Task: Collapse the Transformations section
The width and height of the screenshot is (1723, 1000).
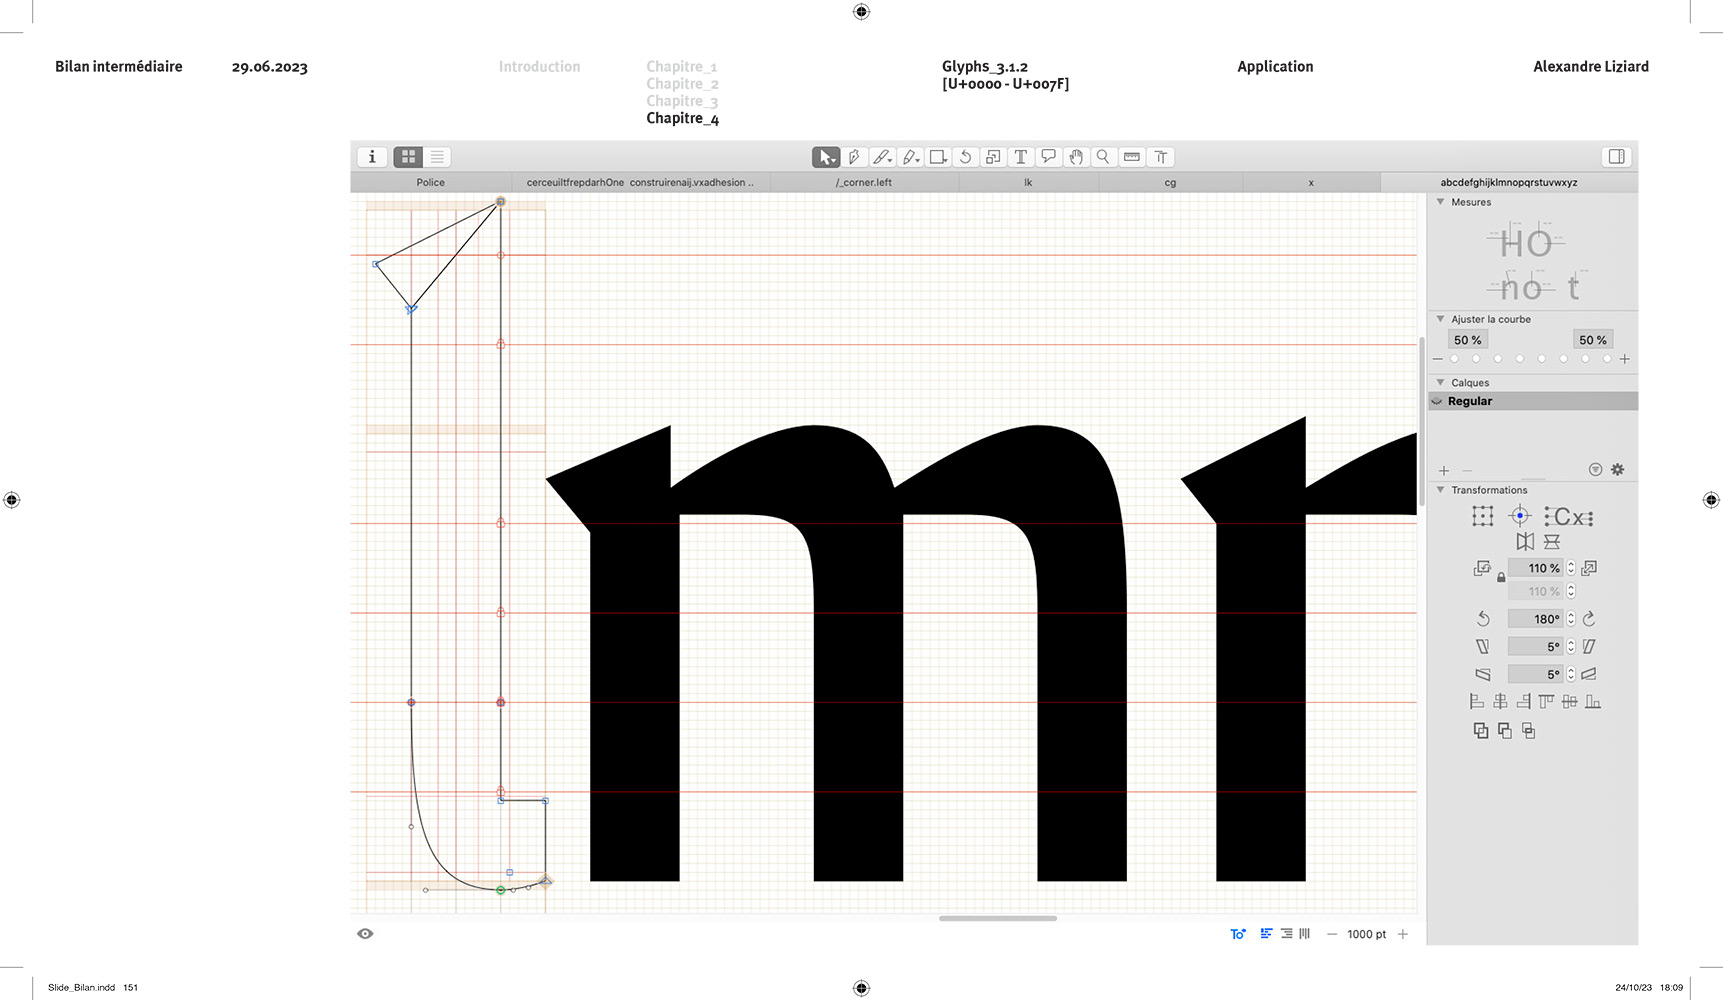Action: pos(1440,490)
